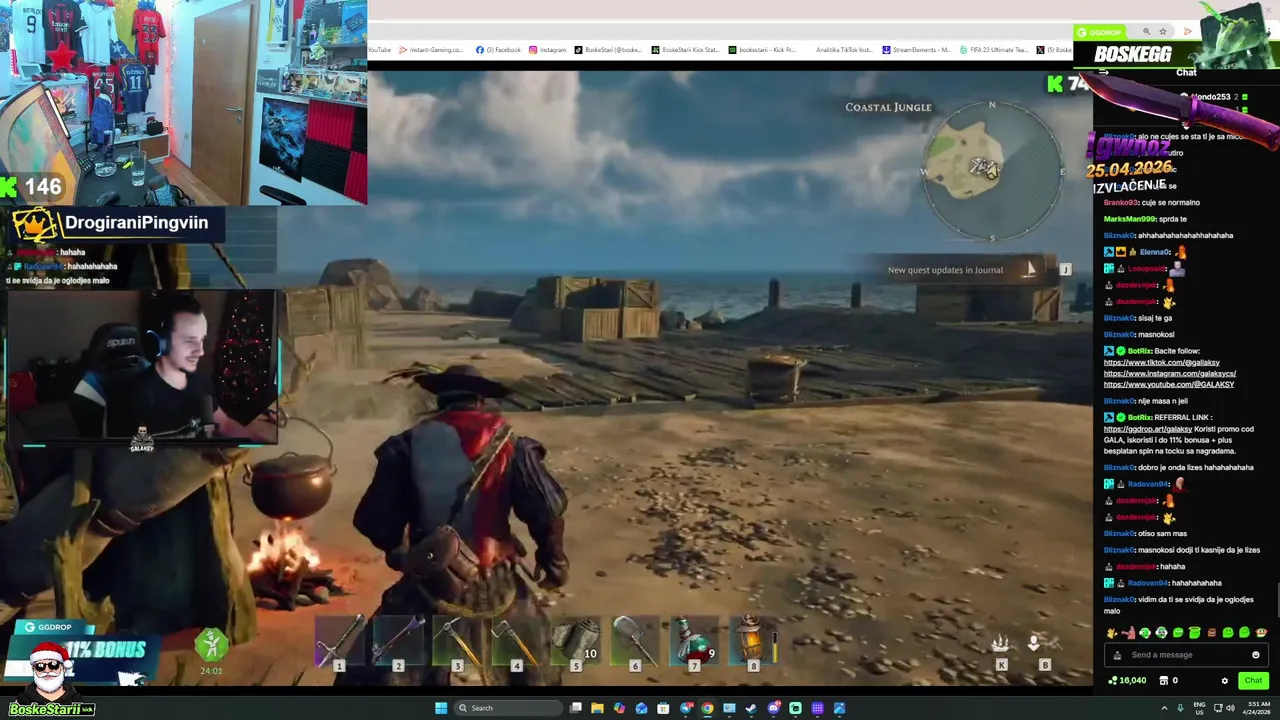This screenshot has width=1280, height=720.
Task: Click the pinned Mondo253 username
Action: click(x=1210, y=97)
